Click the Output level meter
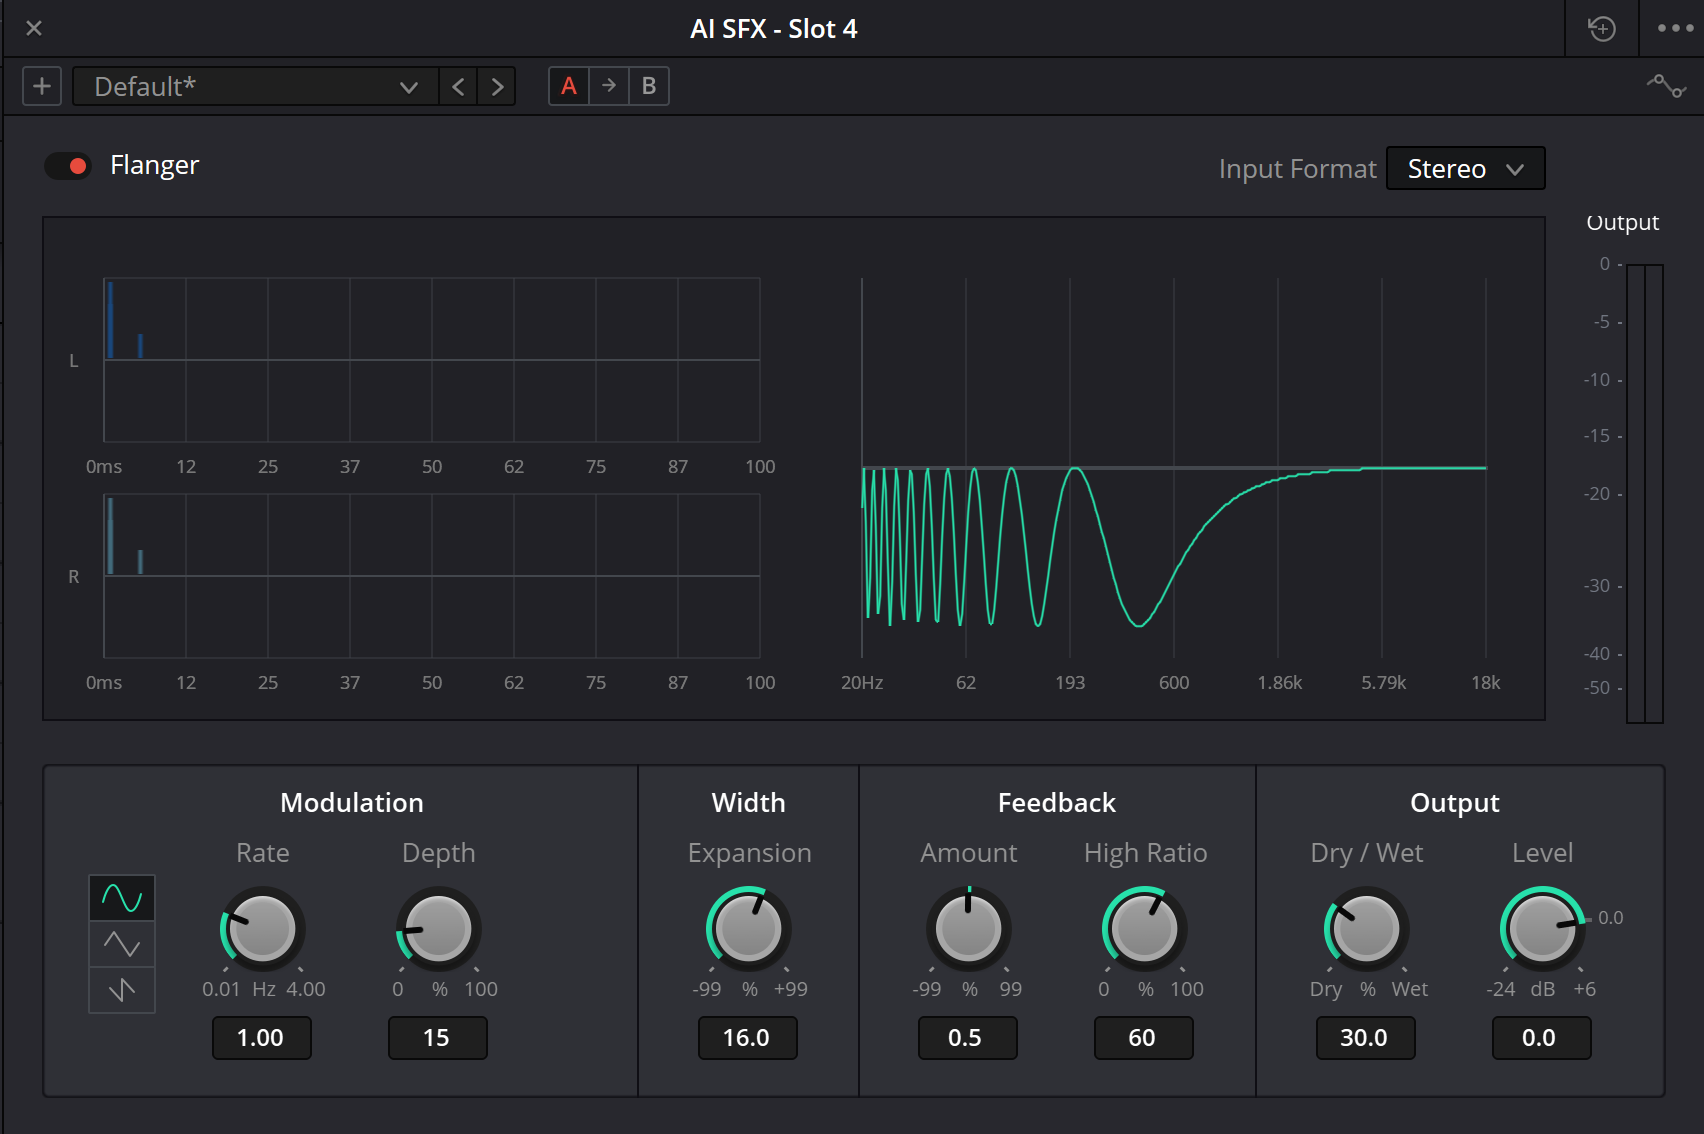1704x1134 pixels. pos(1645,493)
